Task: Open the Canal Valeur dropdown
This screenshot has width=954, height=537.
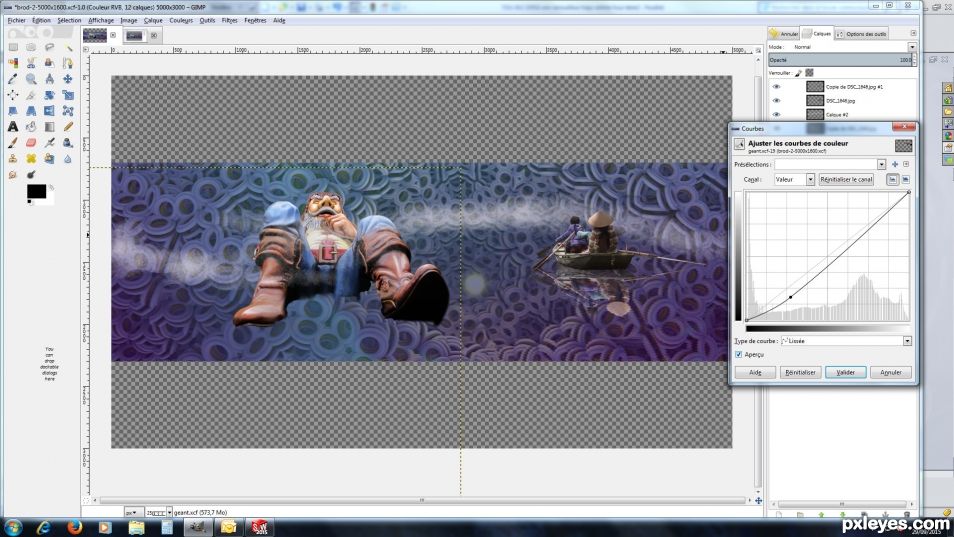Action: [794, 179]
